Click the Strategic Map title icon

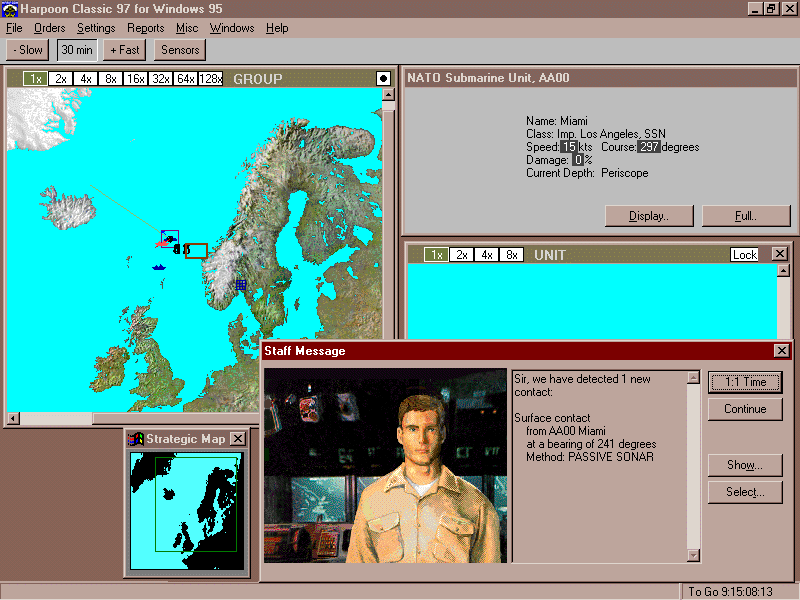(x=136, y=438)
